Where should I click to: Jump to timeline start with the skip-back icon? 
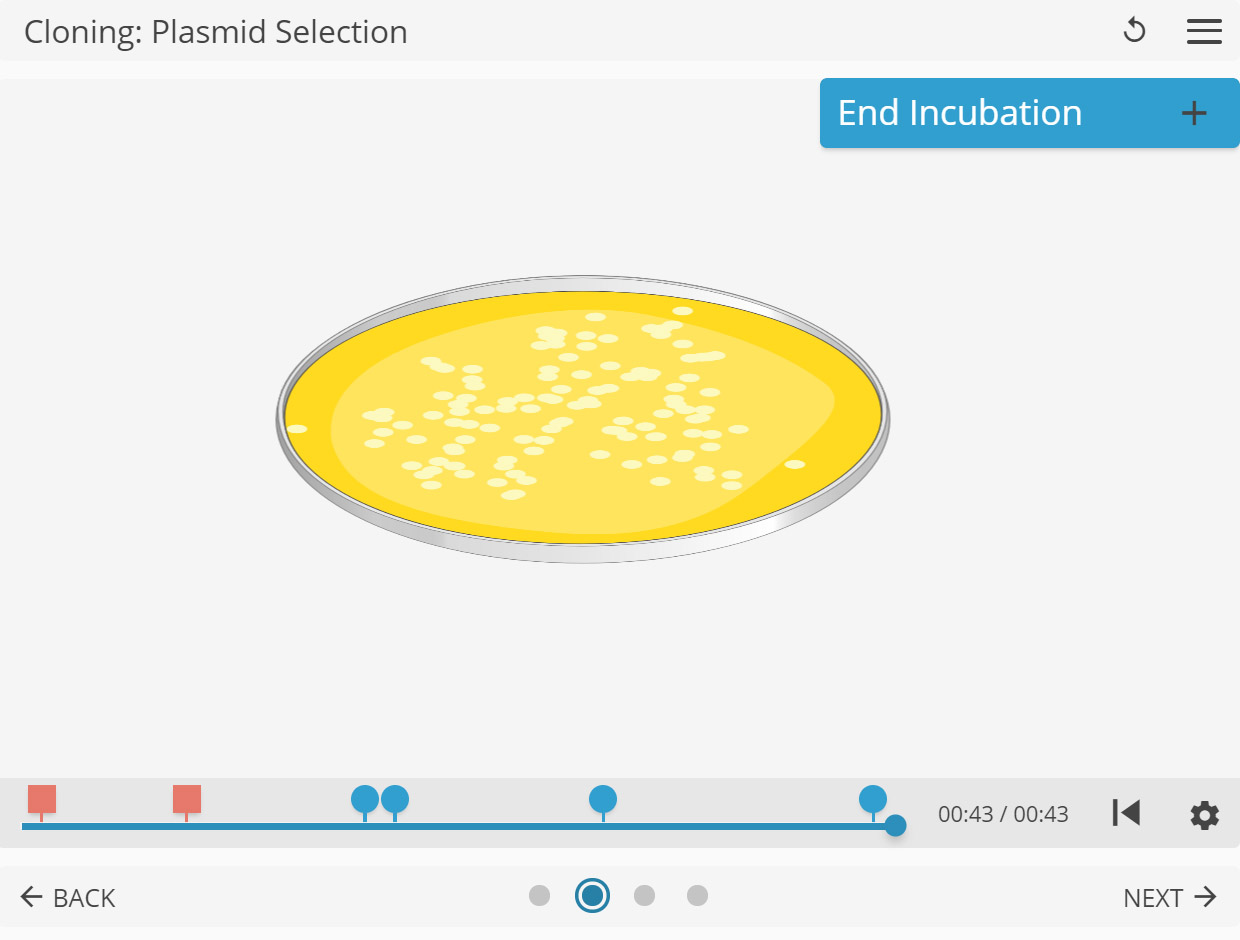tap(1126, 813)
